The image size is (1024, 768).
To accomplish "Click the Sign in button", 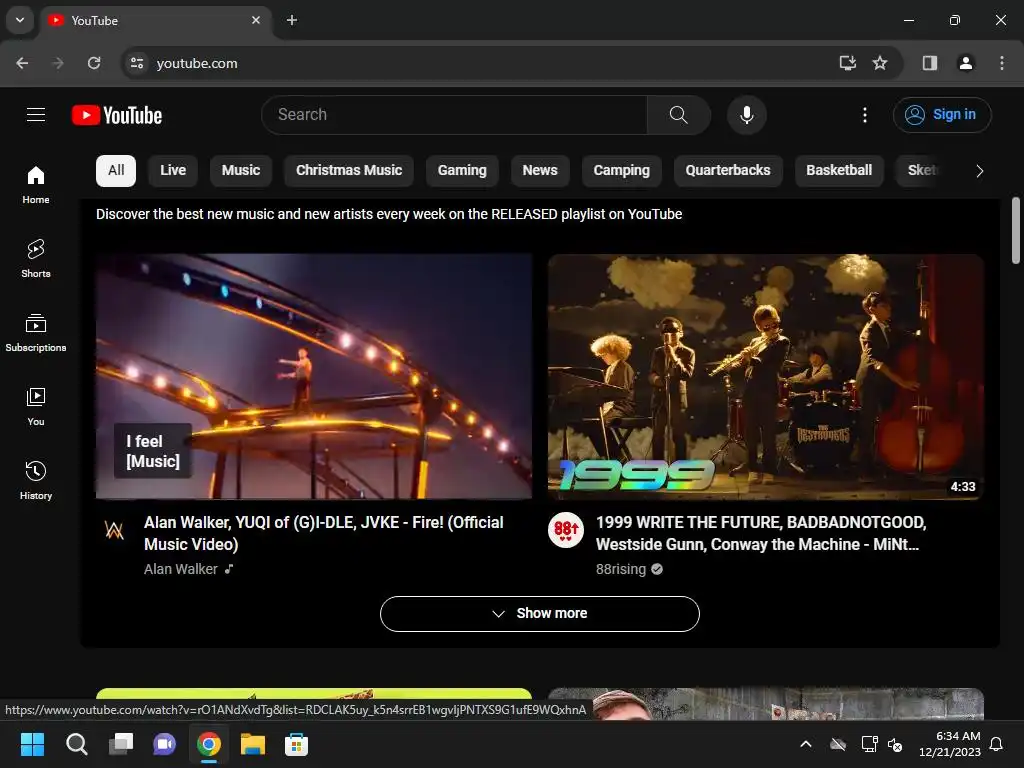I will (x=942, y=115).
